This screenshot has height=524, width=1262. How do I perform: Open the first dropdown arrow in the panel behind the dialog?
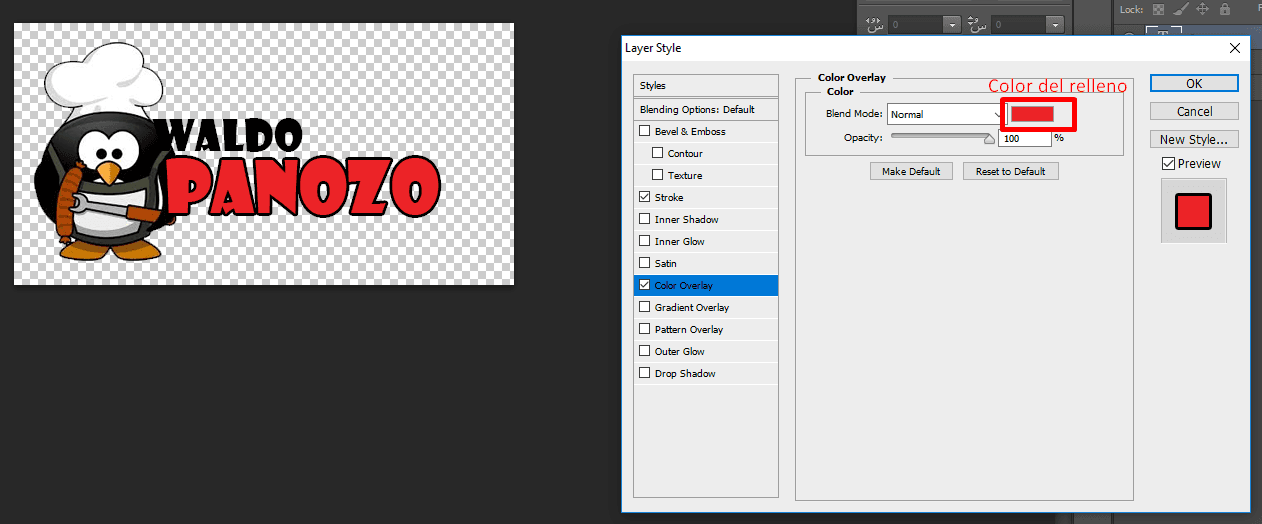click(x=952, y=23)
